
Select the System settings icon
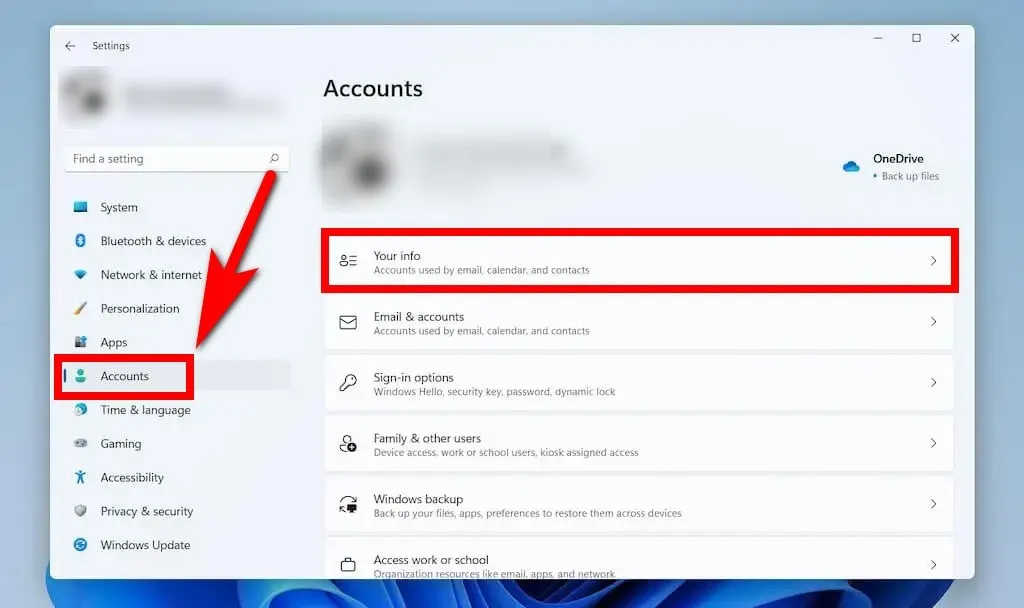coord(81,207)
